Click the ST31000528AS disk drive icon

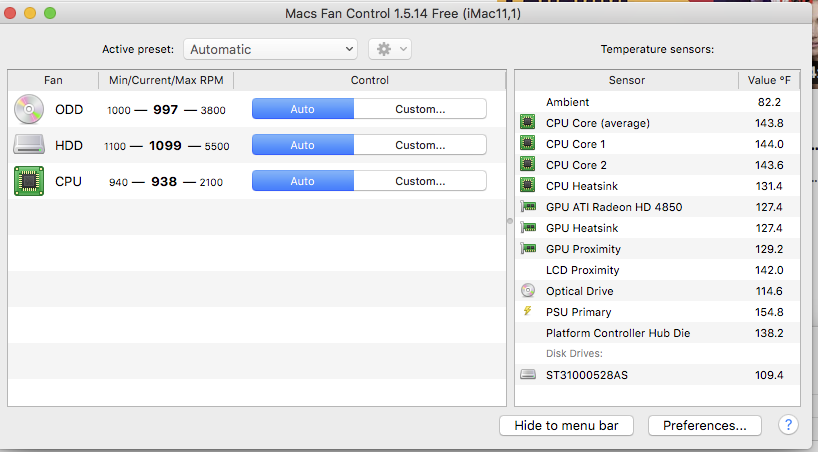[528, 374]
